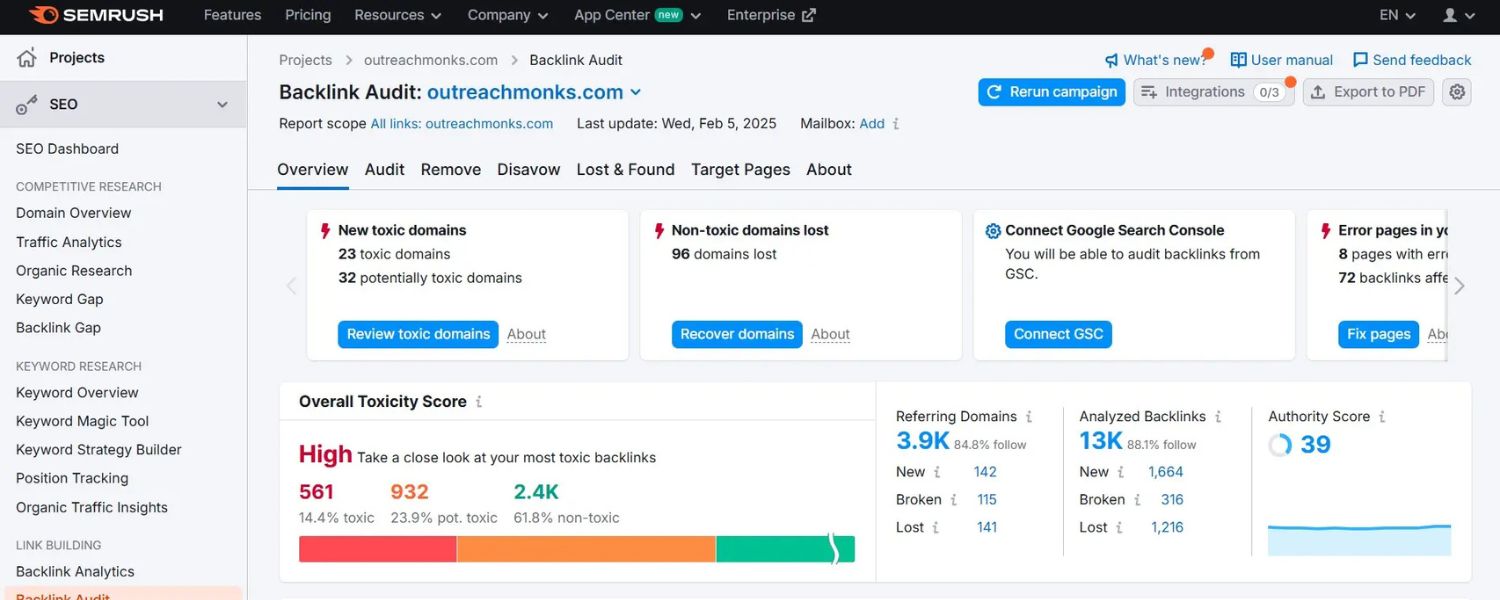This screenshot has height=600, width=1500.
Task: Open the Lost & Found tab
Action: click(625, 170)
